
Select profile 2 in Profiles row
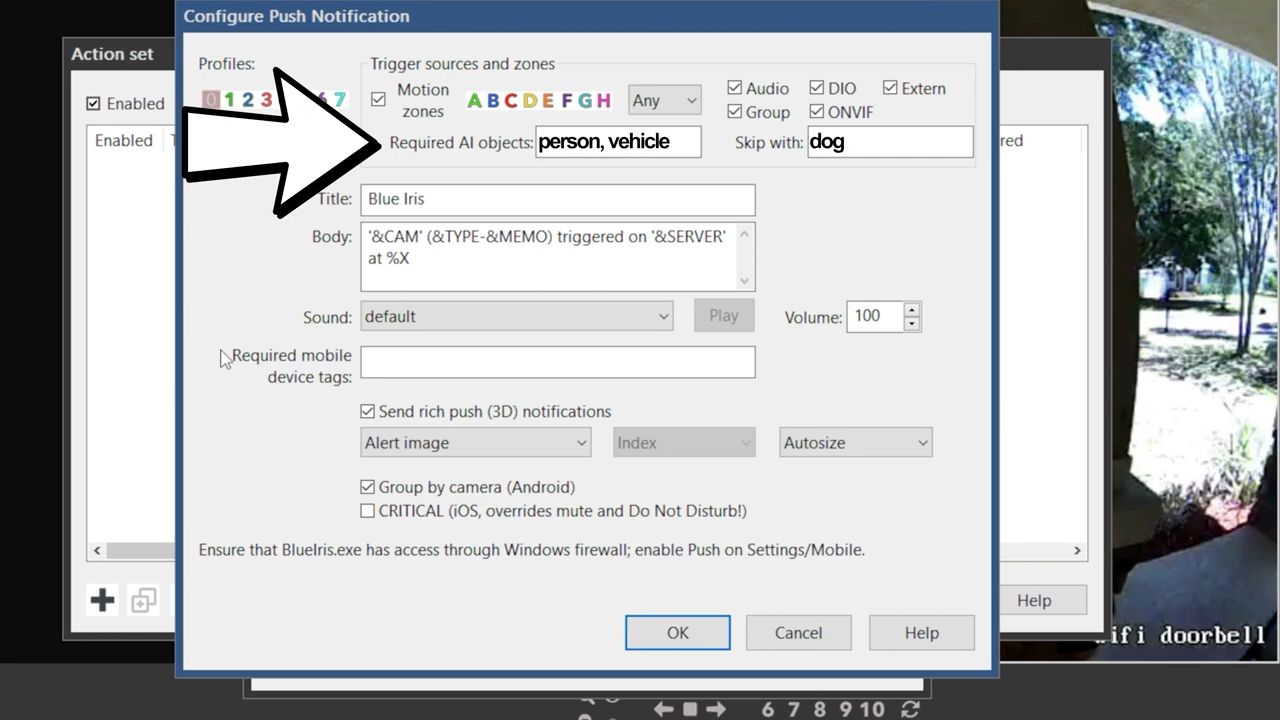point(247,99)
